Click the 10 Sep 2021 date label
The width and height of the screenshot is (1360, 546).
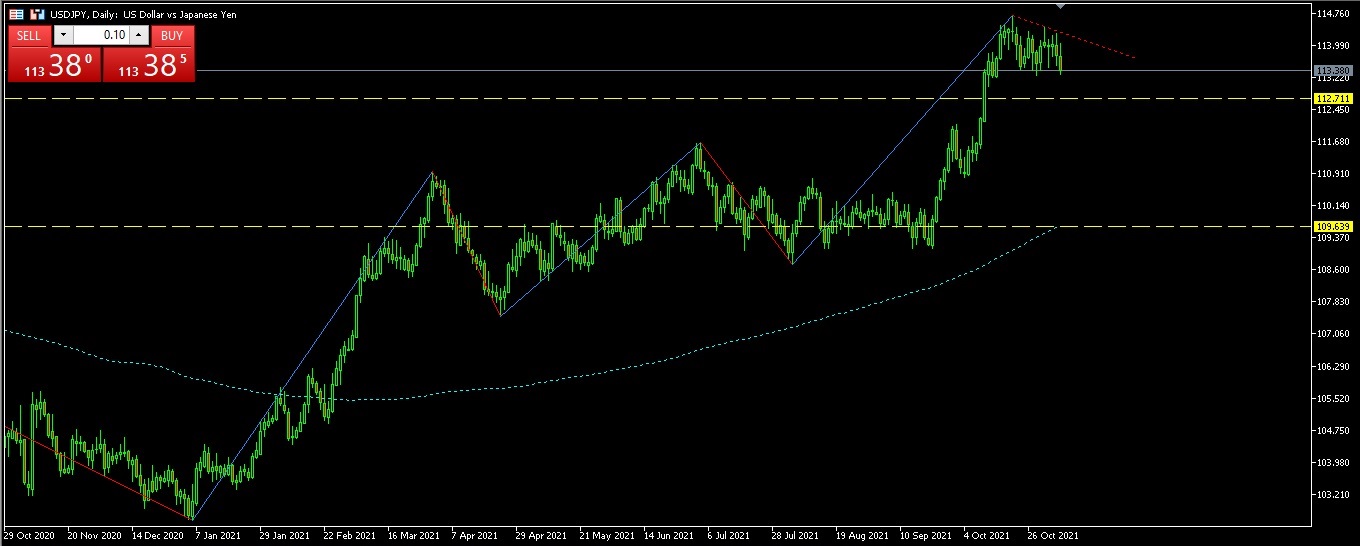[x=925, y=535]
